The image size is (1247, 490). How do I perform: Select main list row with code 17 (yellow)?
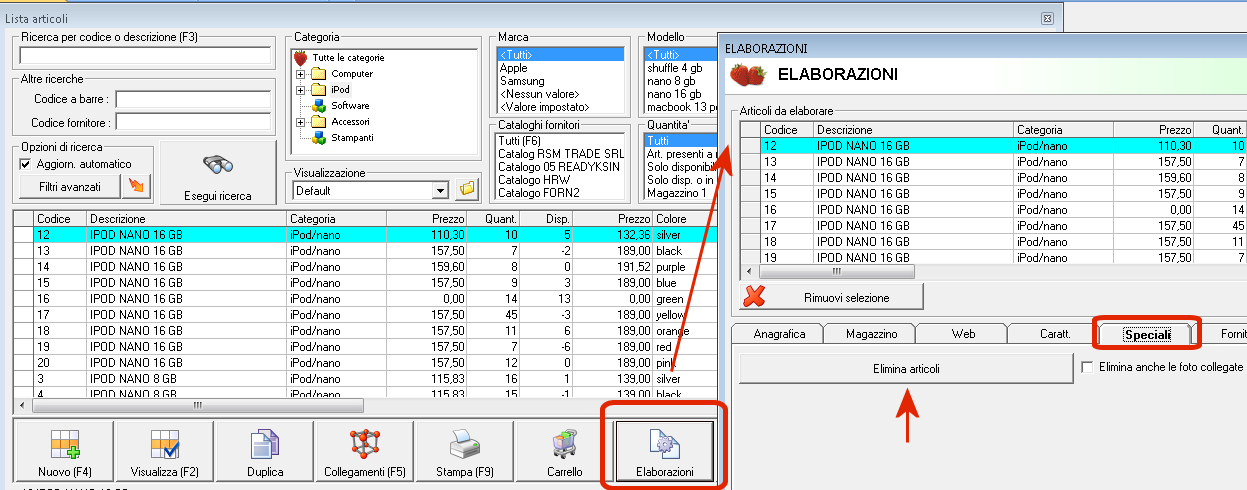click(x=365, y=315)
